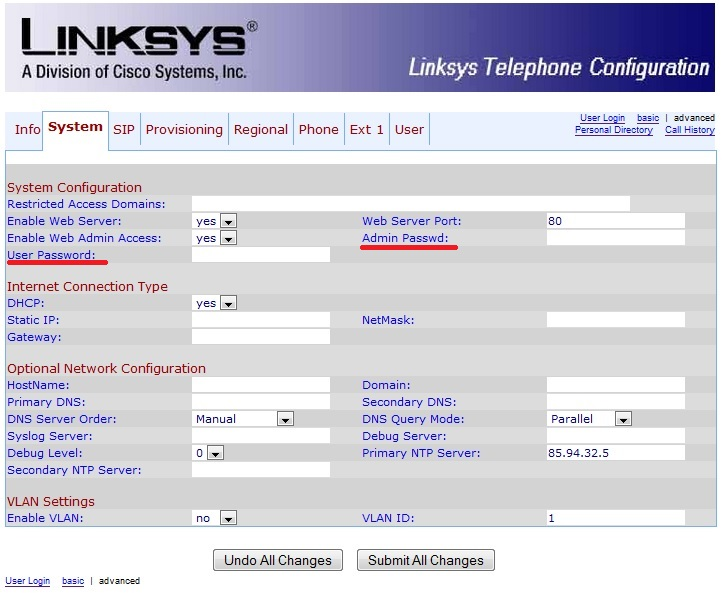
Task: Open the Provisioning tab
Action: click(x=184, y=129)
